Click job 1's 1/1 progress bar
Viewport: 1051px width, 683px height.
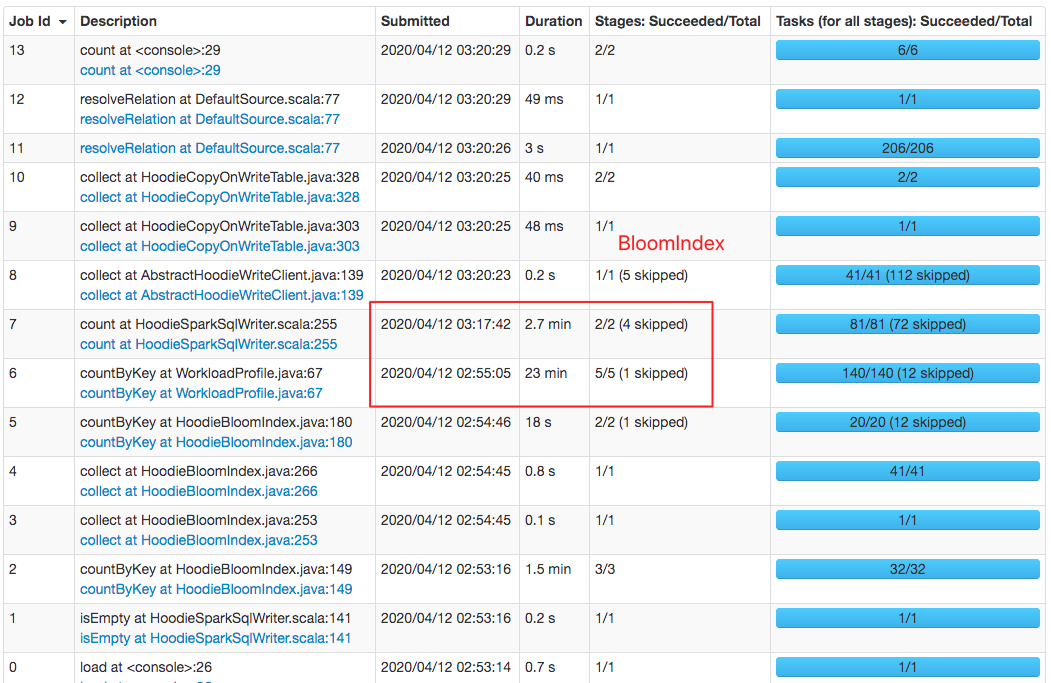click(908, 618)
